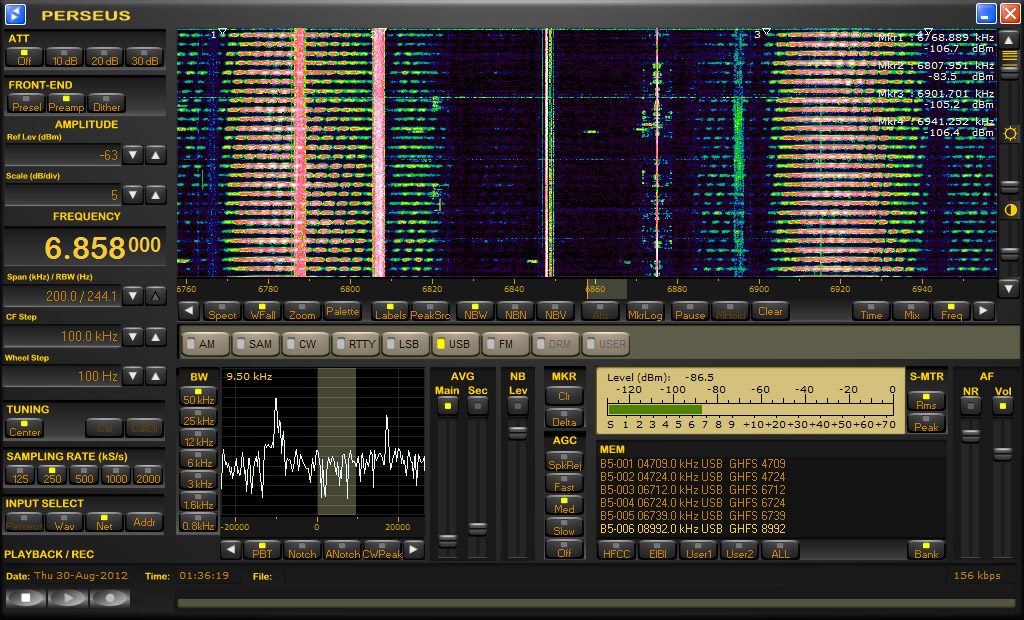Click right arrow after CWPeak button
This screenshot has height=620, width=1024.
[x=413, y=550]
